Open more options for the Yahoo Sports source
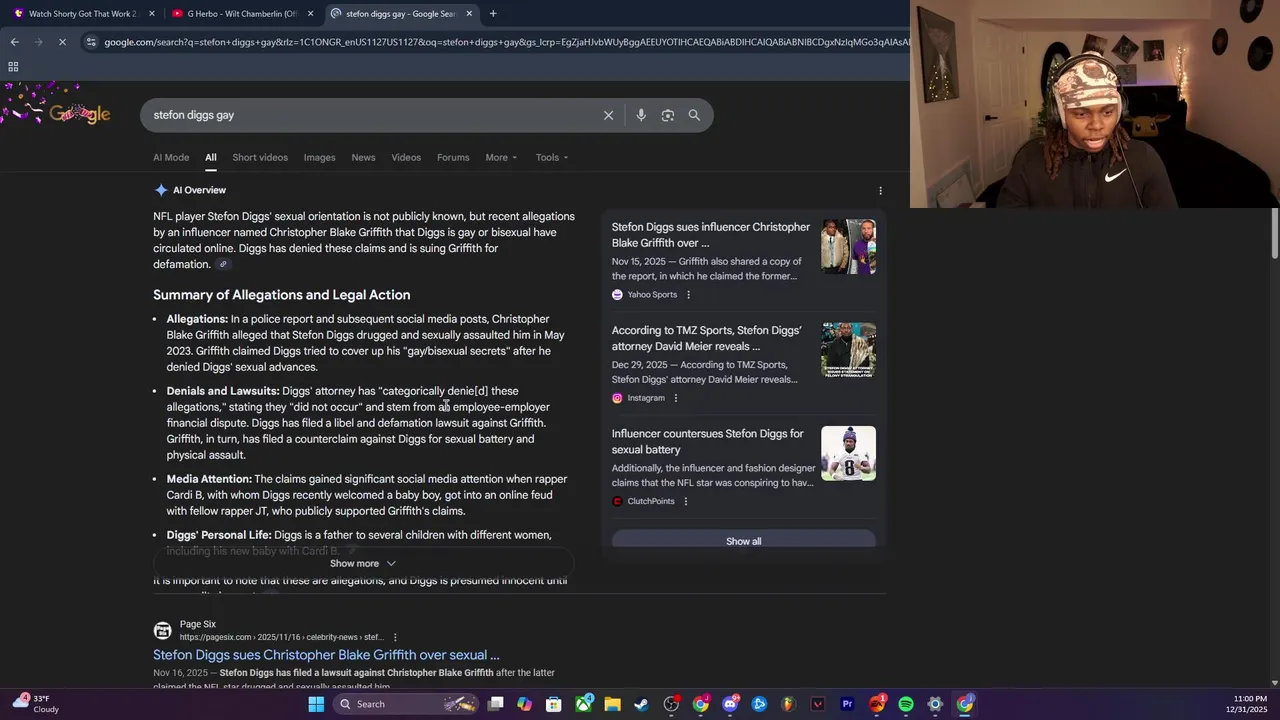This screenshot has height=720, width=1280. [688, 294]
